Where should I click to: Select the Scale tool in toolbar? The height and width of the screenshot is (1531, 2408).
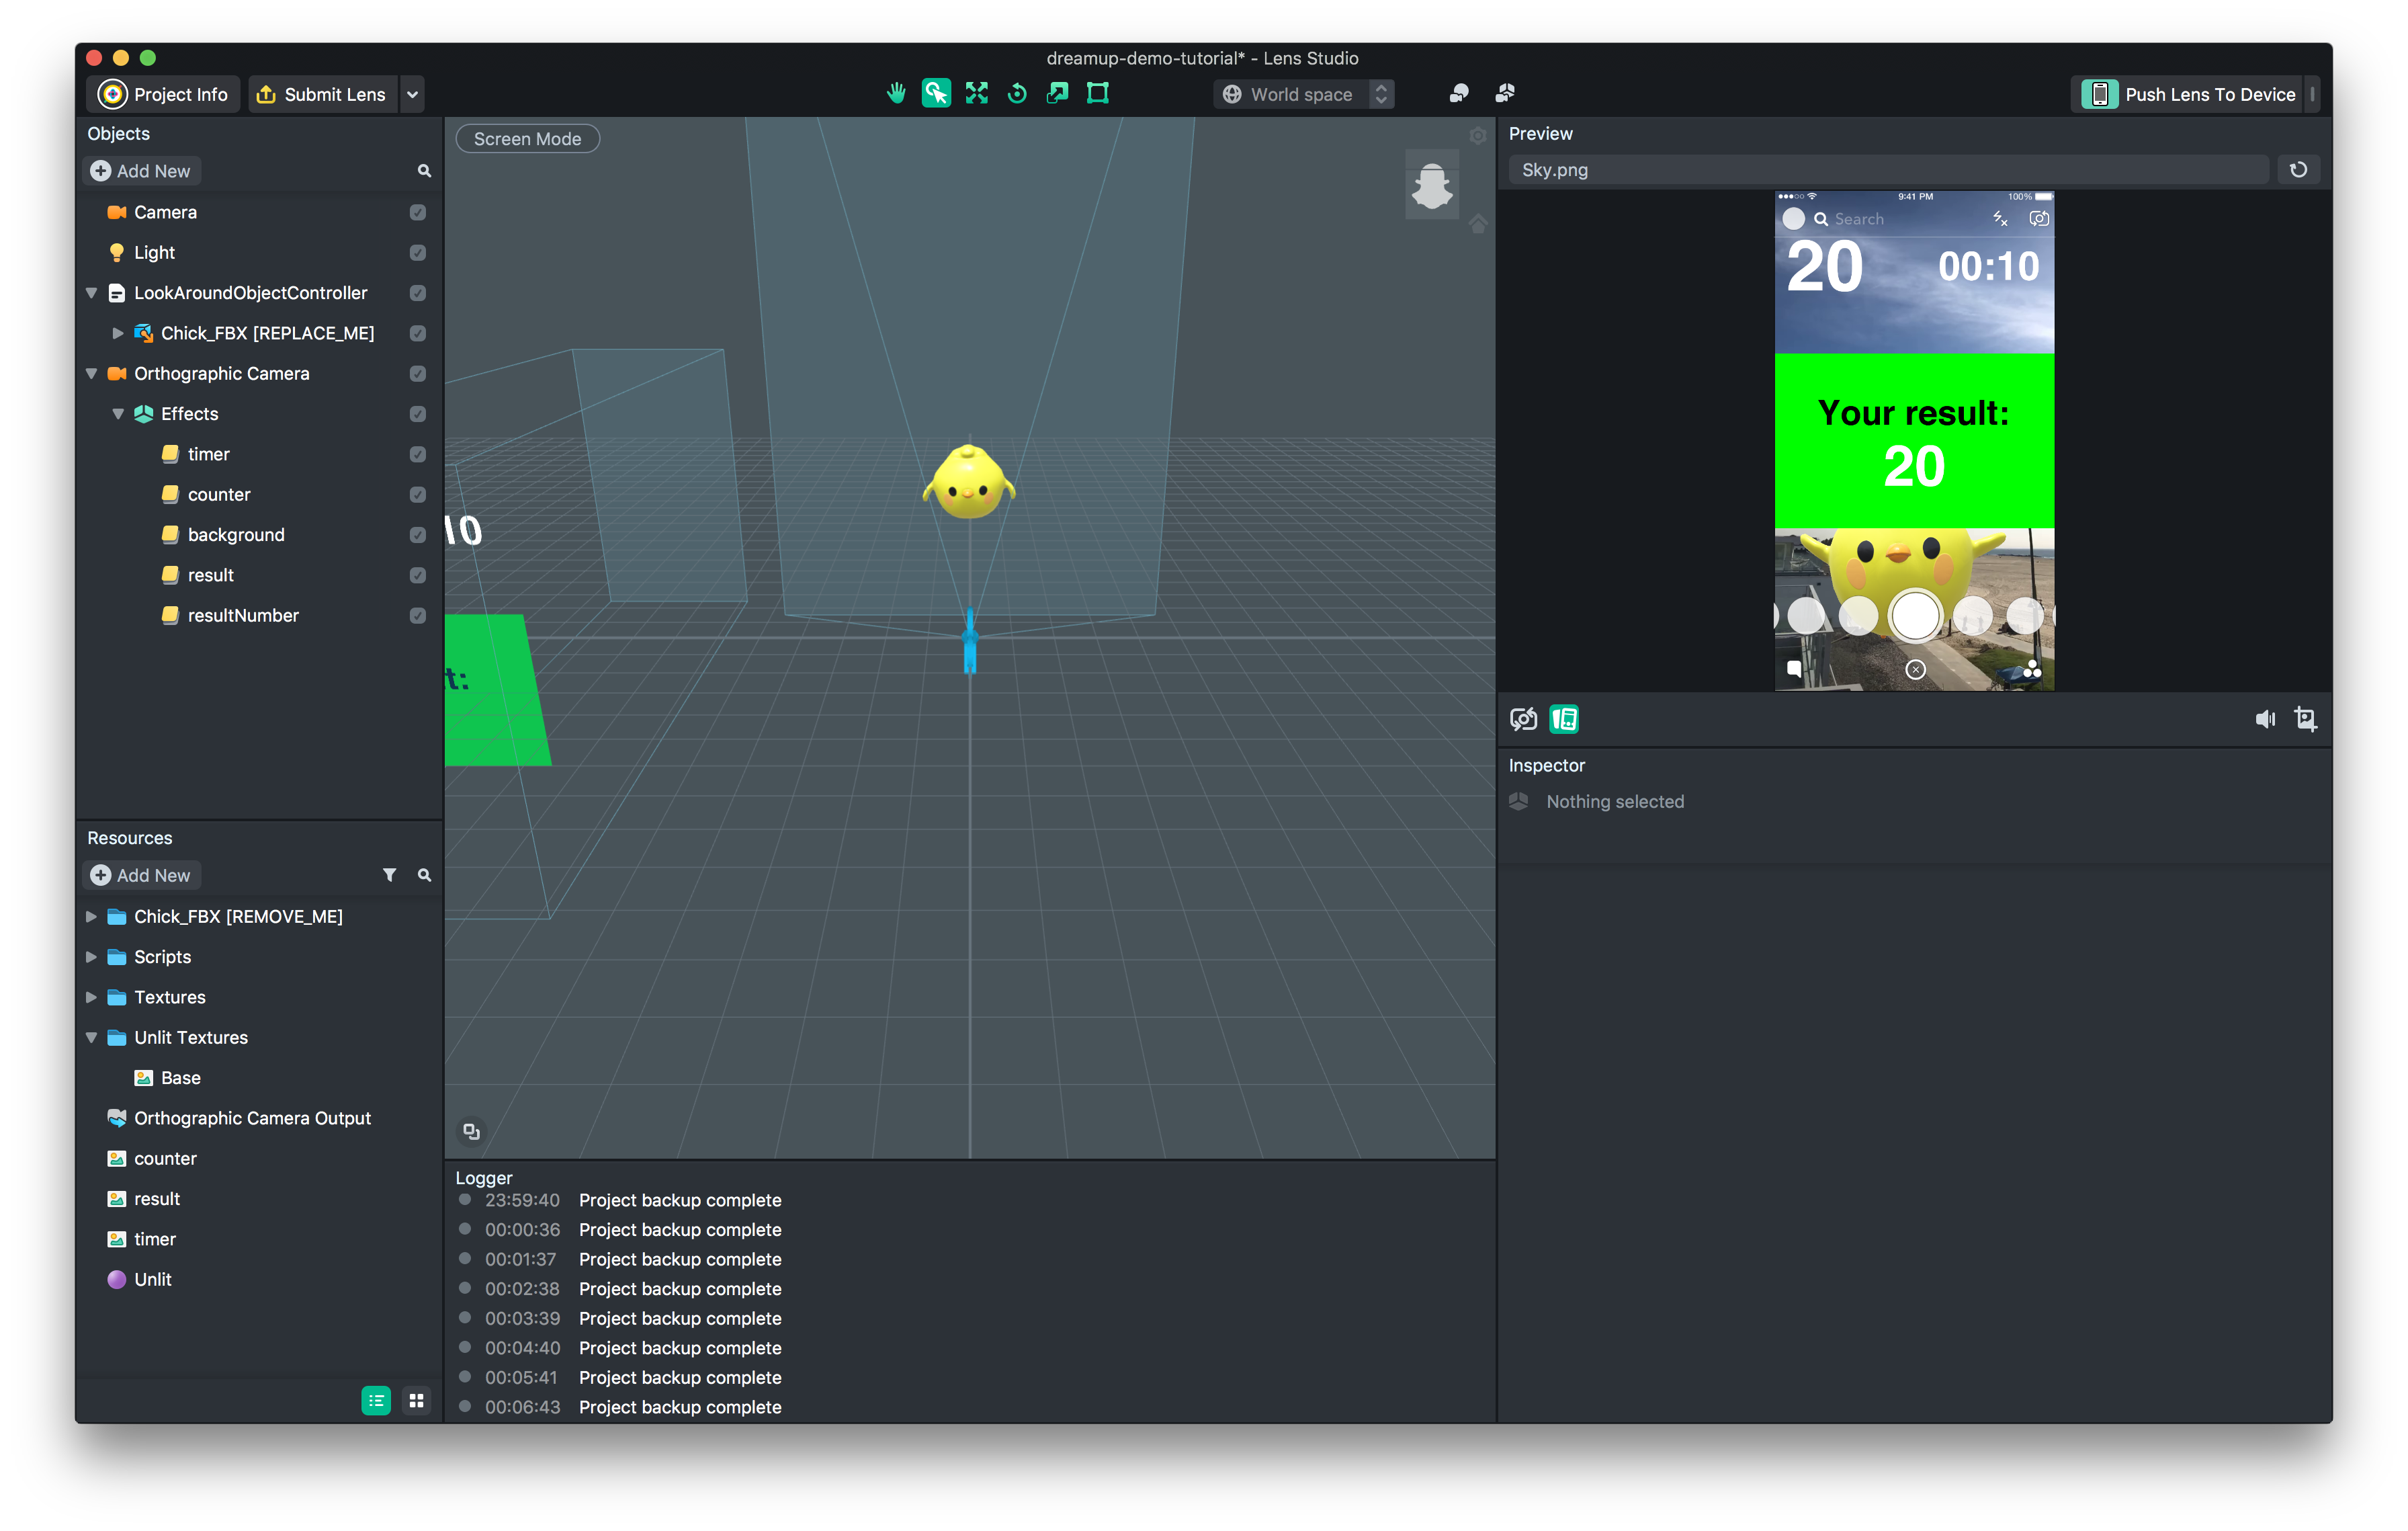(1057, 93)
